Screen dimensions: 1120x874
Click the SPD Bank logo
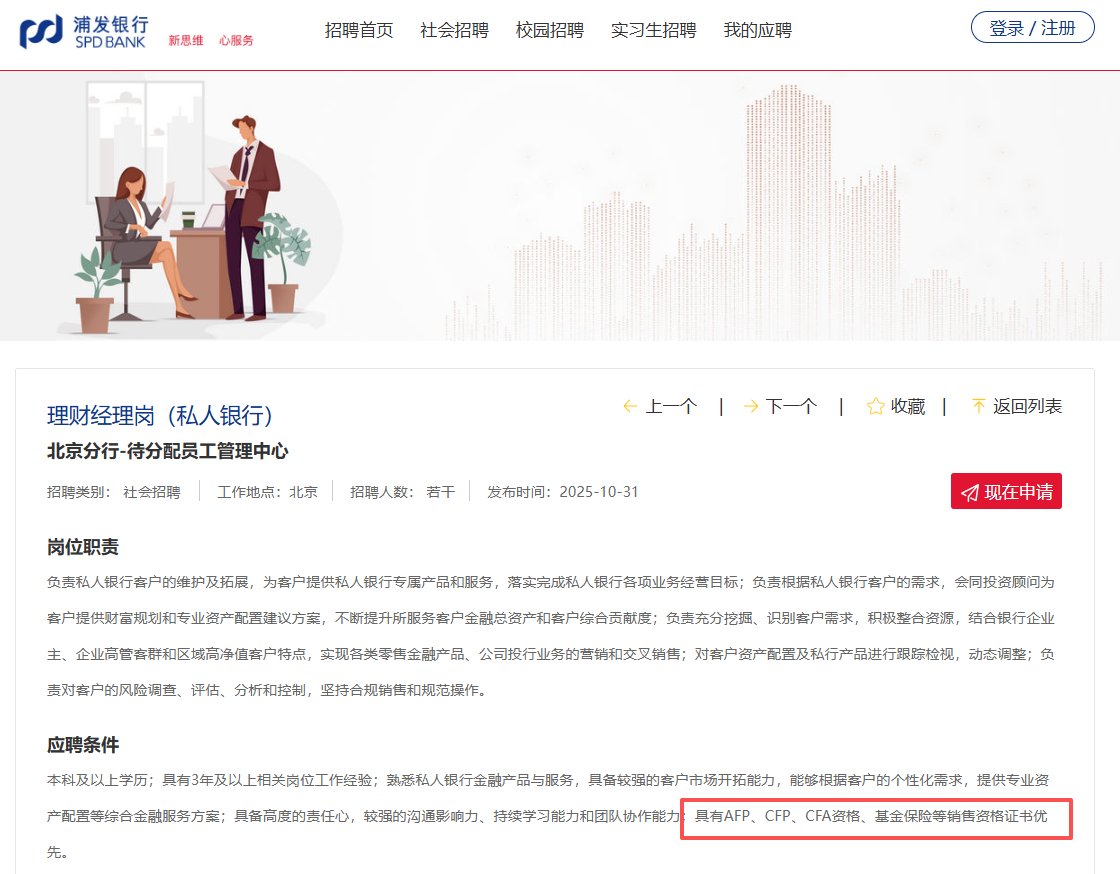[x=83, y=31]
